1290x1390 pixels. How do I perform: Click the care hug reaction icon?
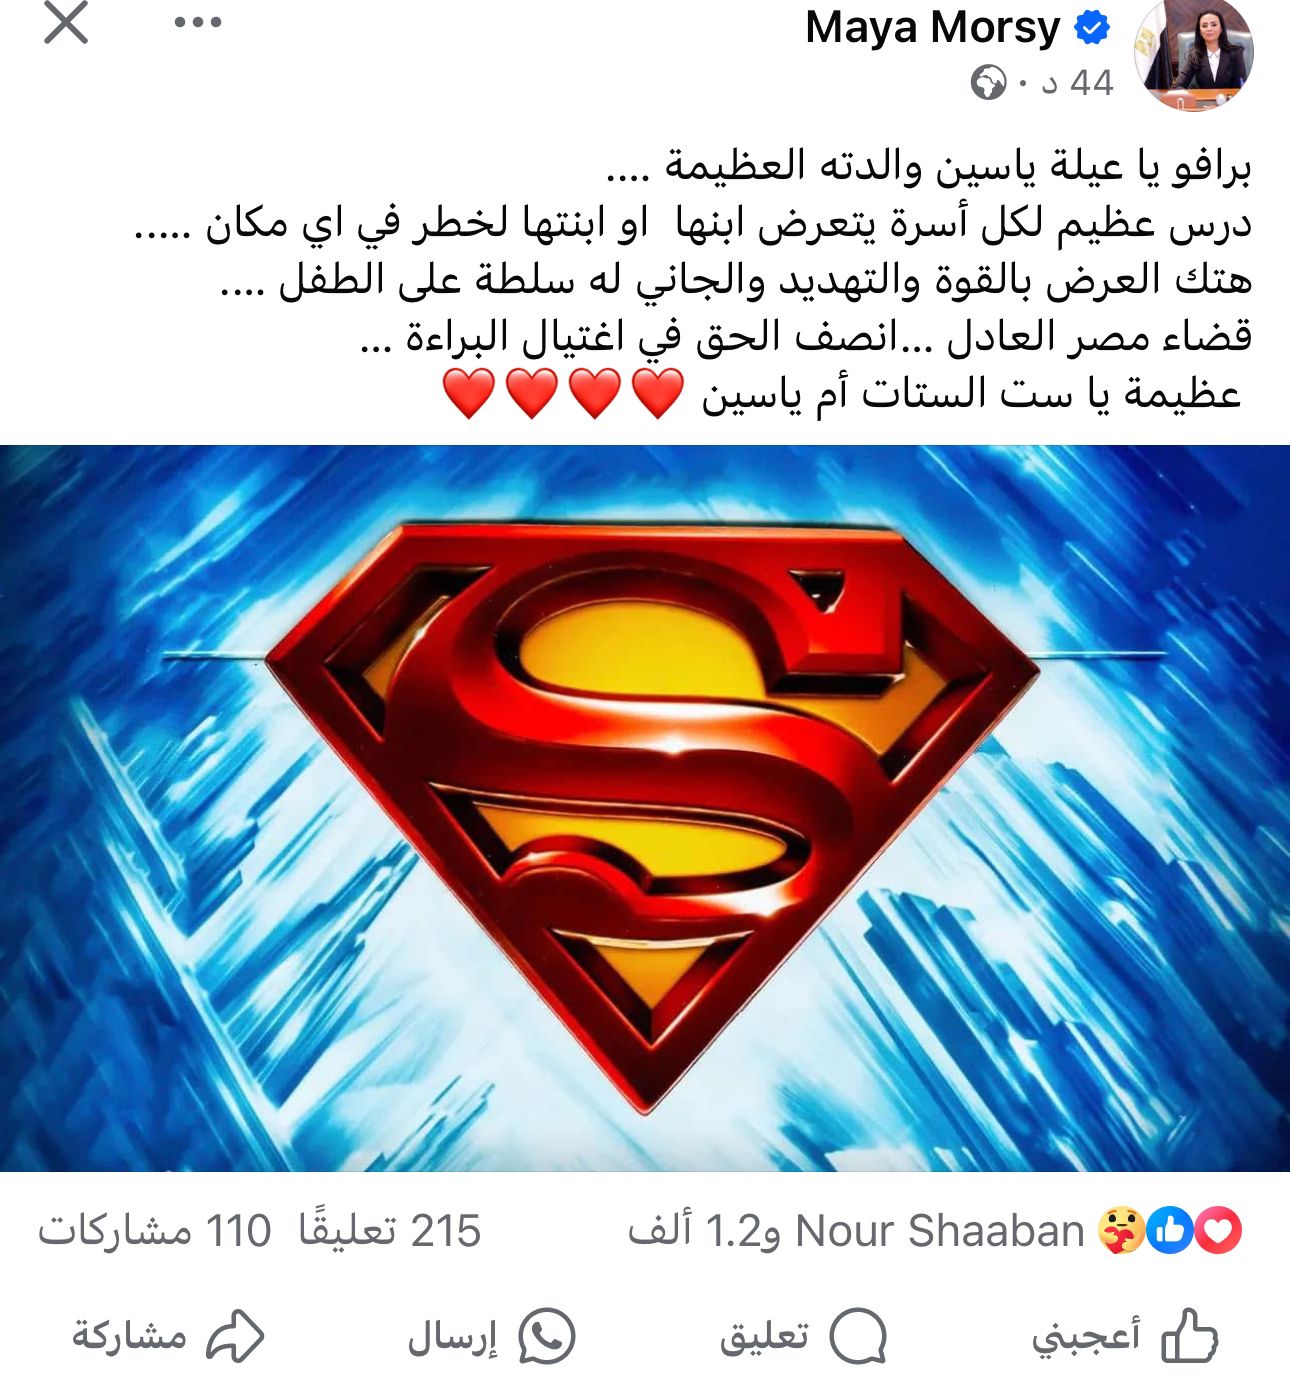[x=1122, y=1231]
